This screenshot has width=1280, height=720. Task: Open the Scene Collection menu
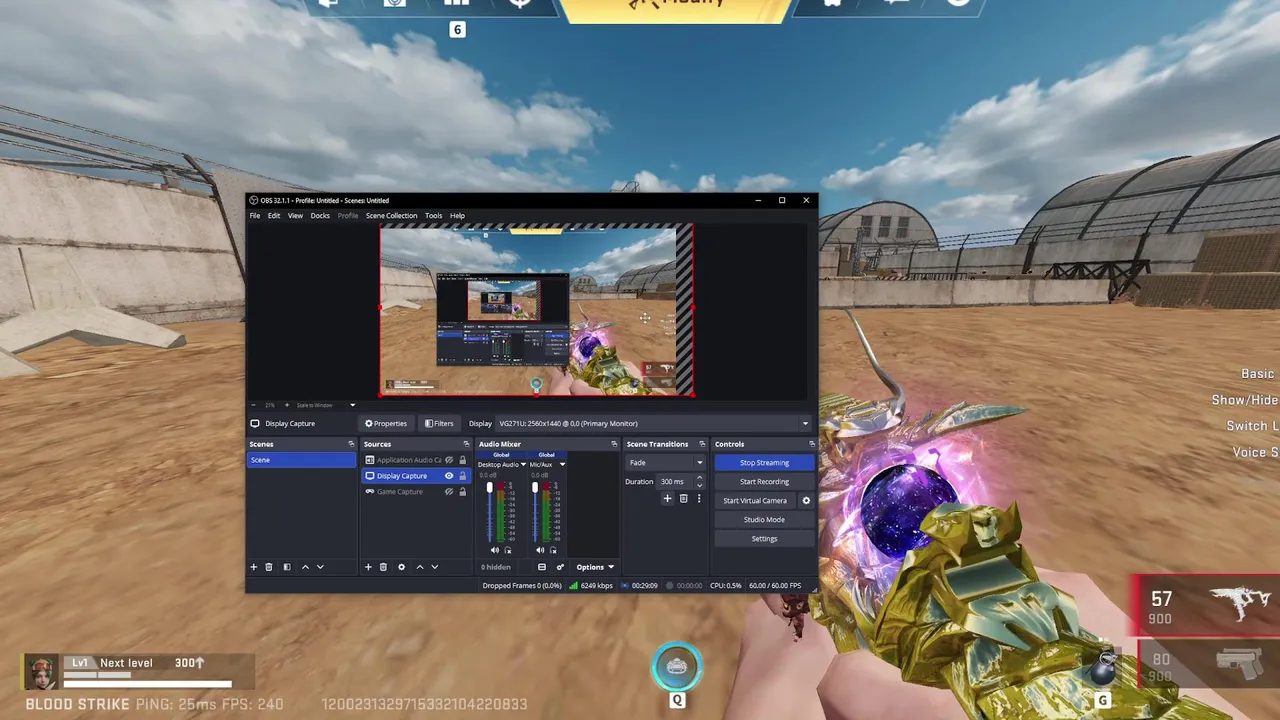(x=391, y=215)
